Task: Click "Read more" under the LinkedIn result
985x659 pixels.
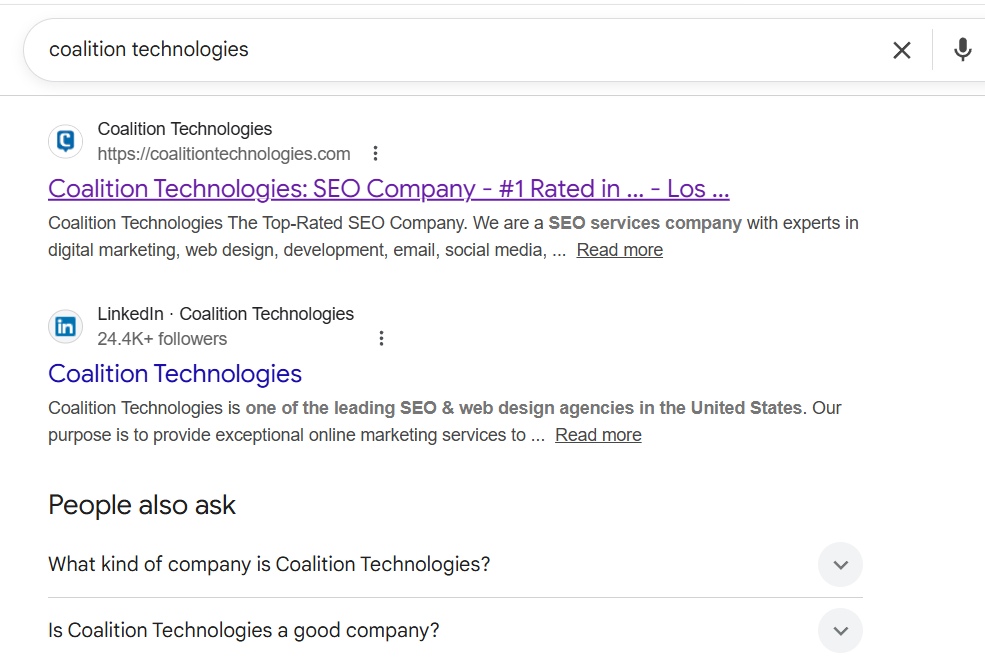Action: (x=598, y=435)
